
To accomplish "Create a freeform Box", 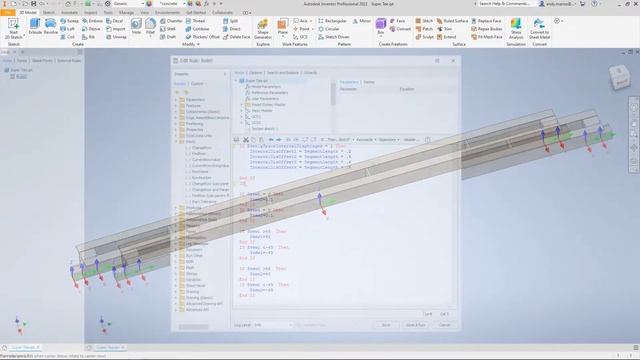I will pos(381,26).
